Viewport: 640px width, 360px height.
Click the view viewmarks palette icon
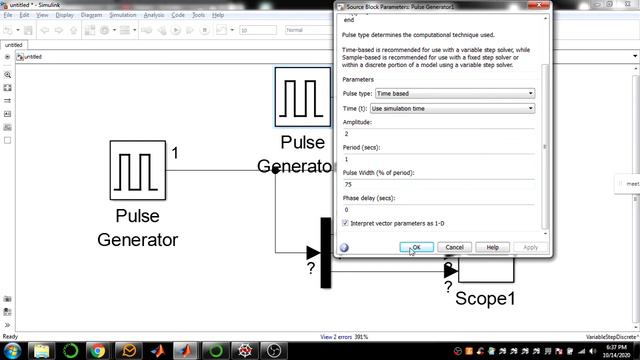click(7, 312)
